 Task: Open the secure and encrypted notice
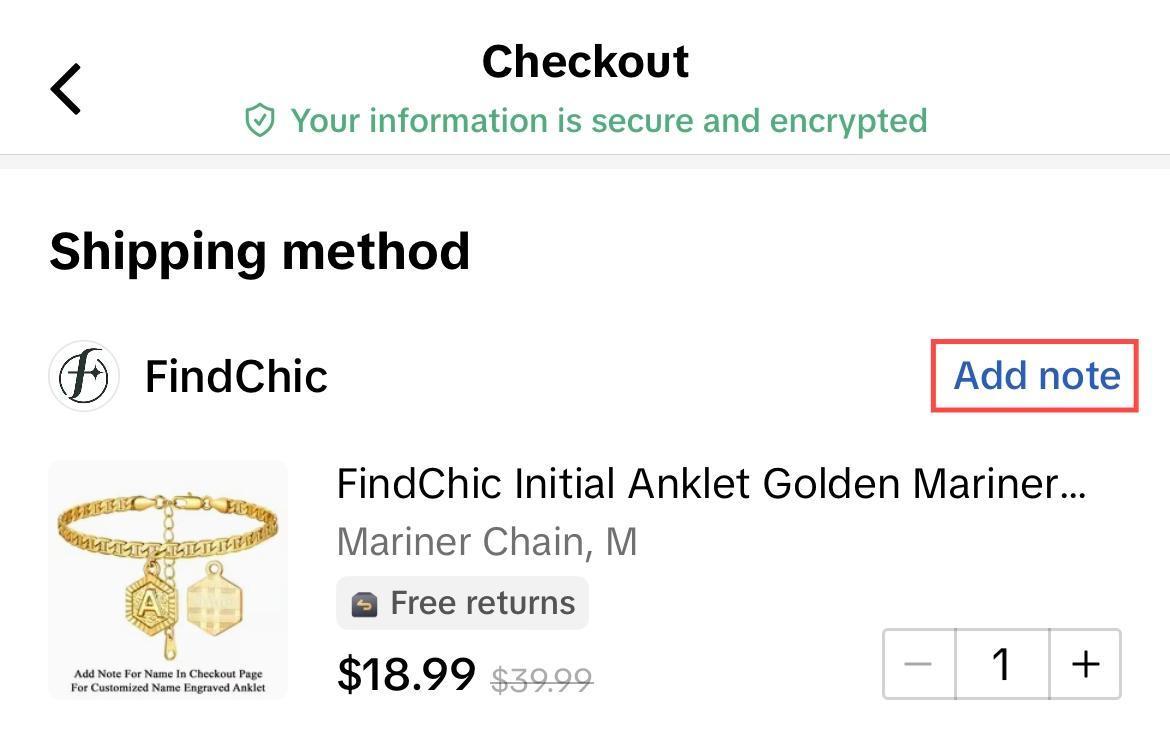608,120
